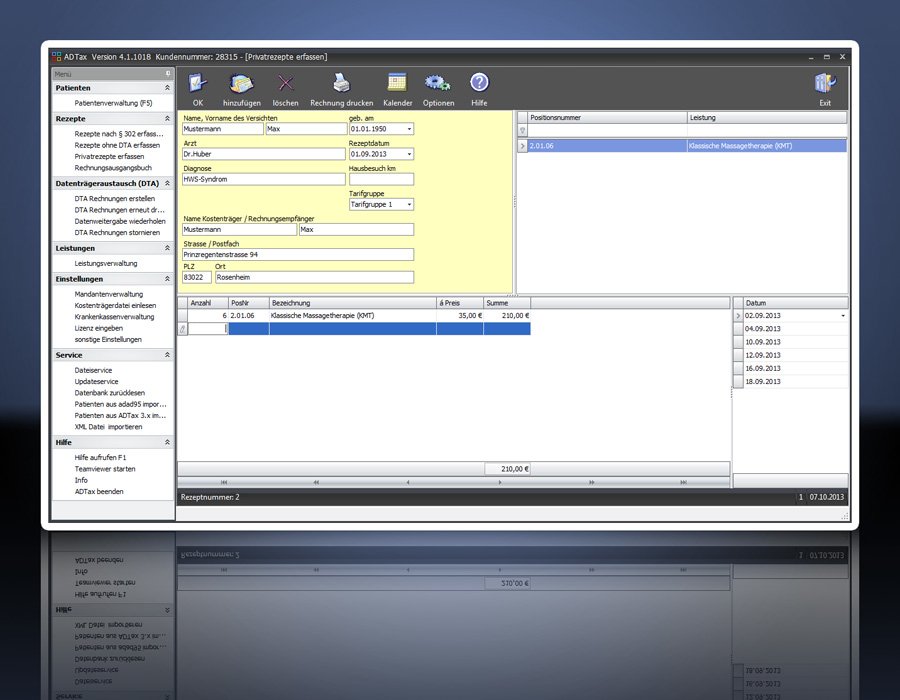Image resolution: width=900 pixels, height=700 pixels.
Task: Select date entry 18.09.2013
Action: click(795, 382)
